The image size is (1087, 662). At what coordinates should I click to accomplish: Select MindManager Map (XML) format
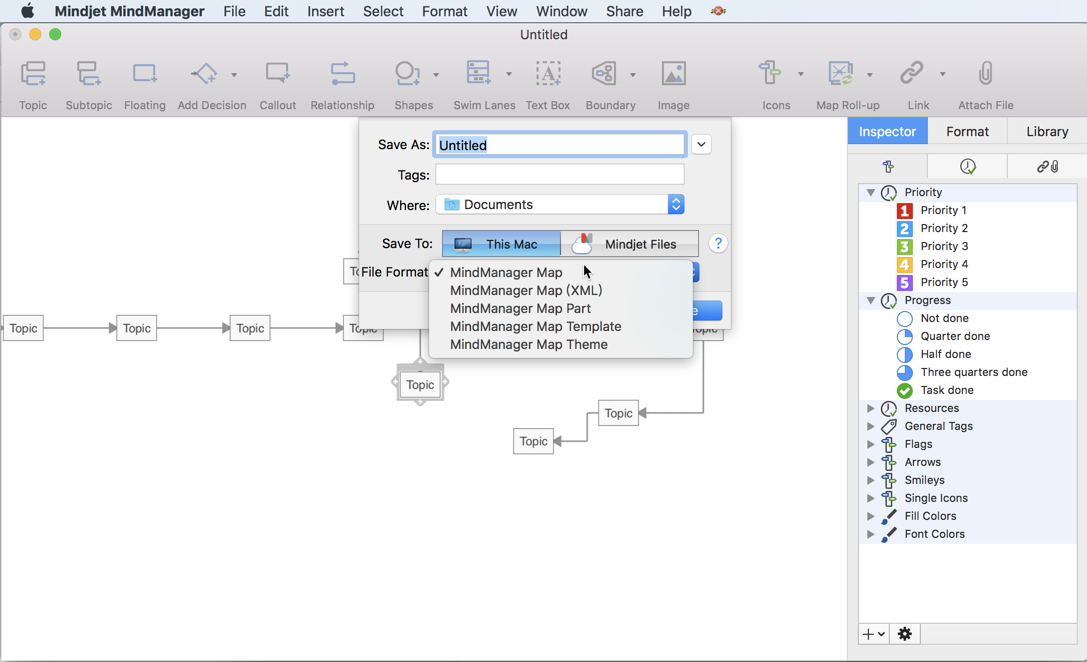pyautogui.click(x=561, y=290)
